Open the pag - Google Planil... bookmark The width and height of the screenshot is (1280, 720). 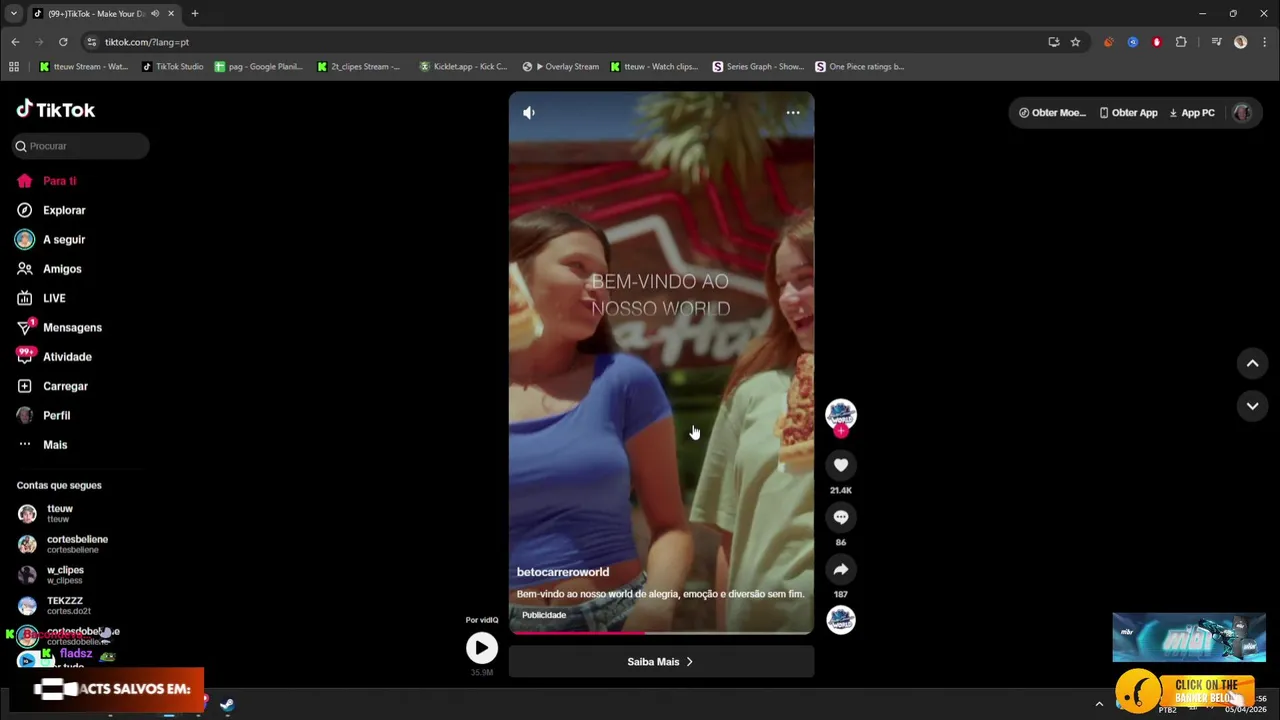(258, 67)
